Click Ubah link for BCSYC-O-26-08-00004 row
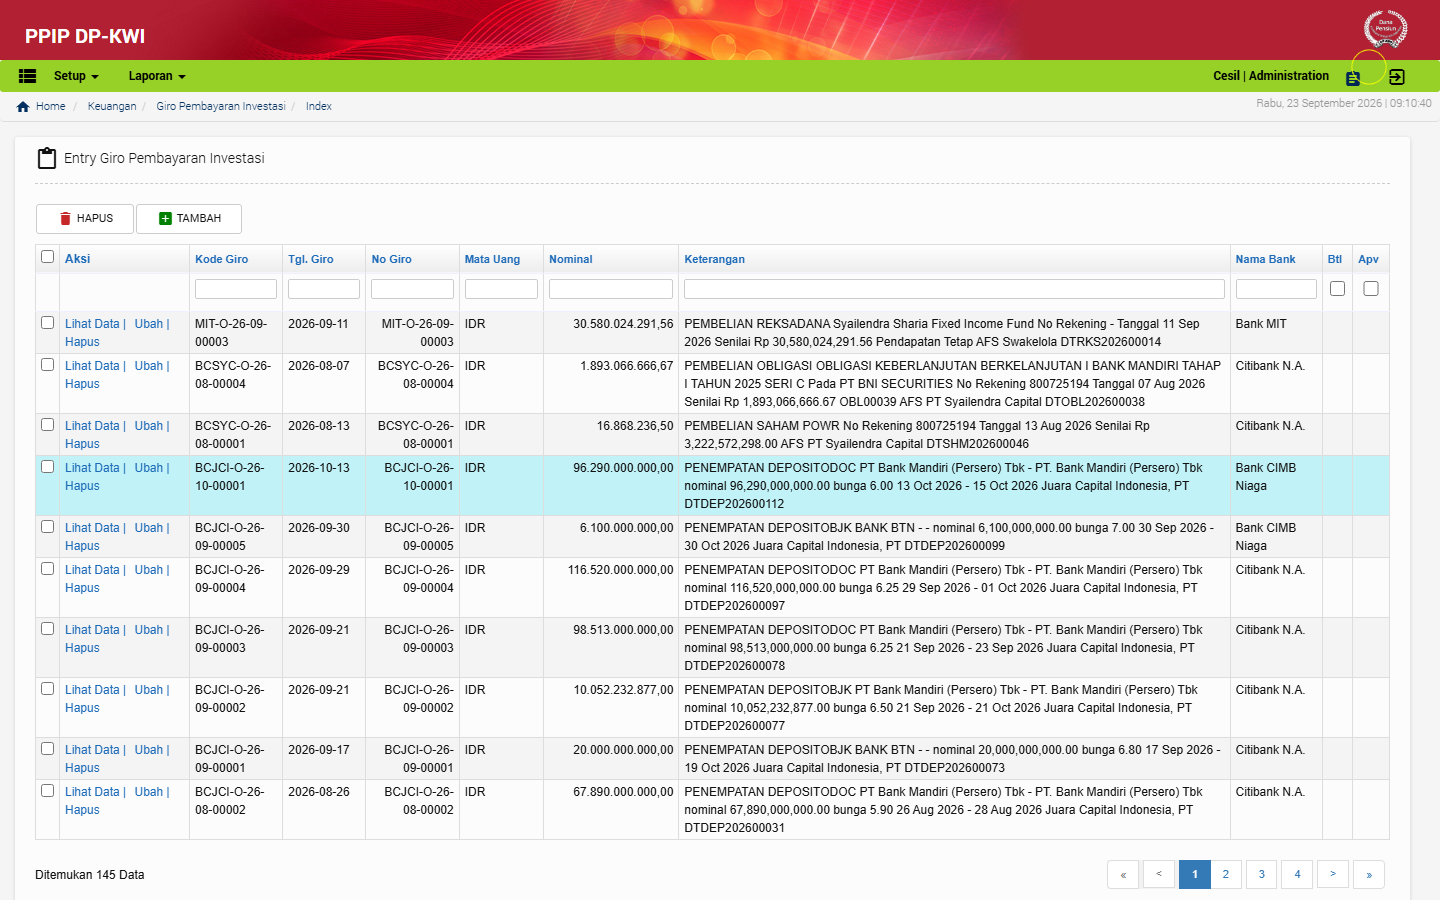This screenshot has width=1440, height=900. 149,366
